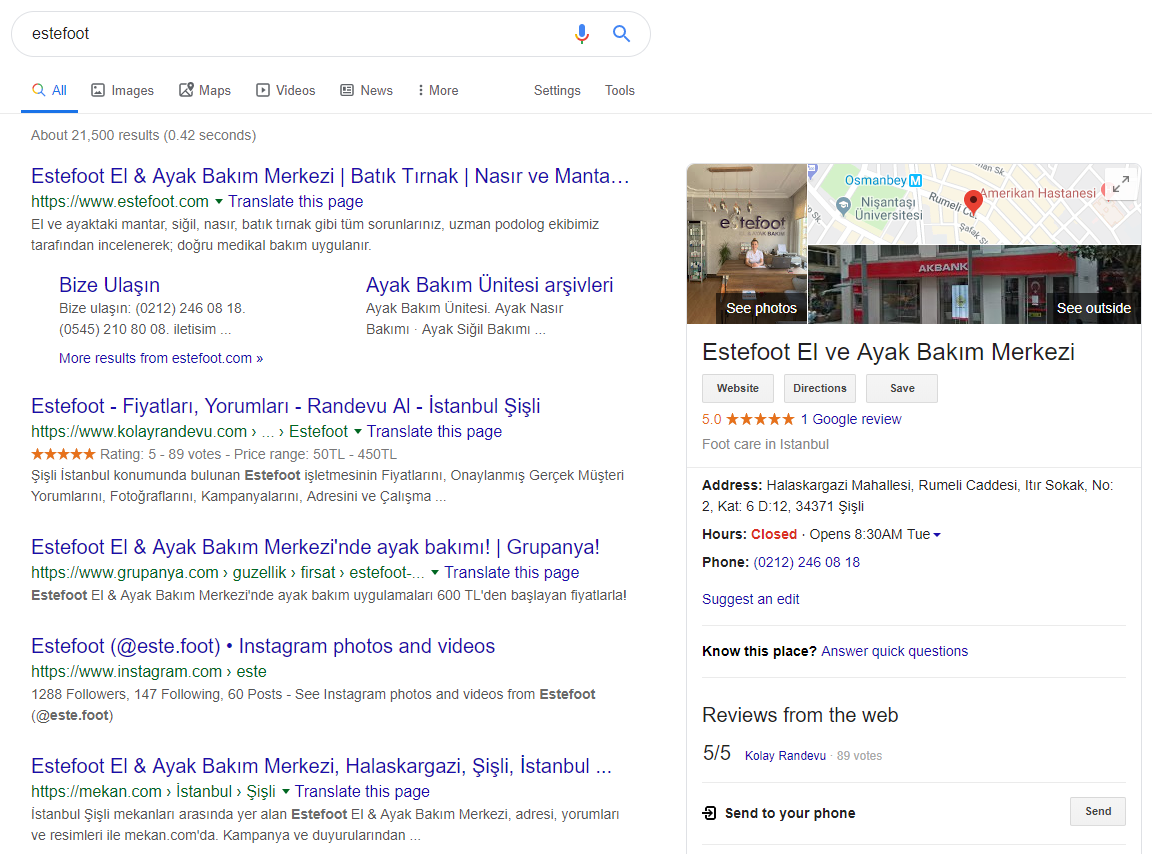Click Translate this page for estefoot.com
This screenshot has height=854, width=1152.
click(x=295, y=201)
